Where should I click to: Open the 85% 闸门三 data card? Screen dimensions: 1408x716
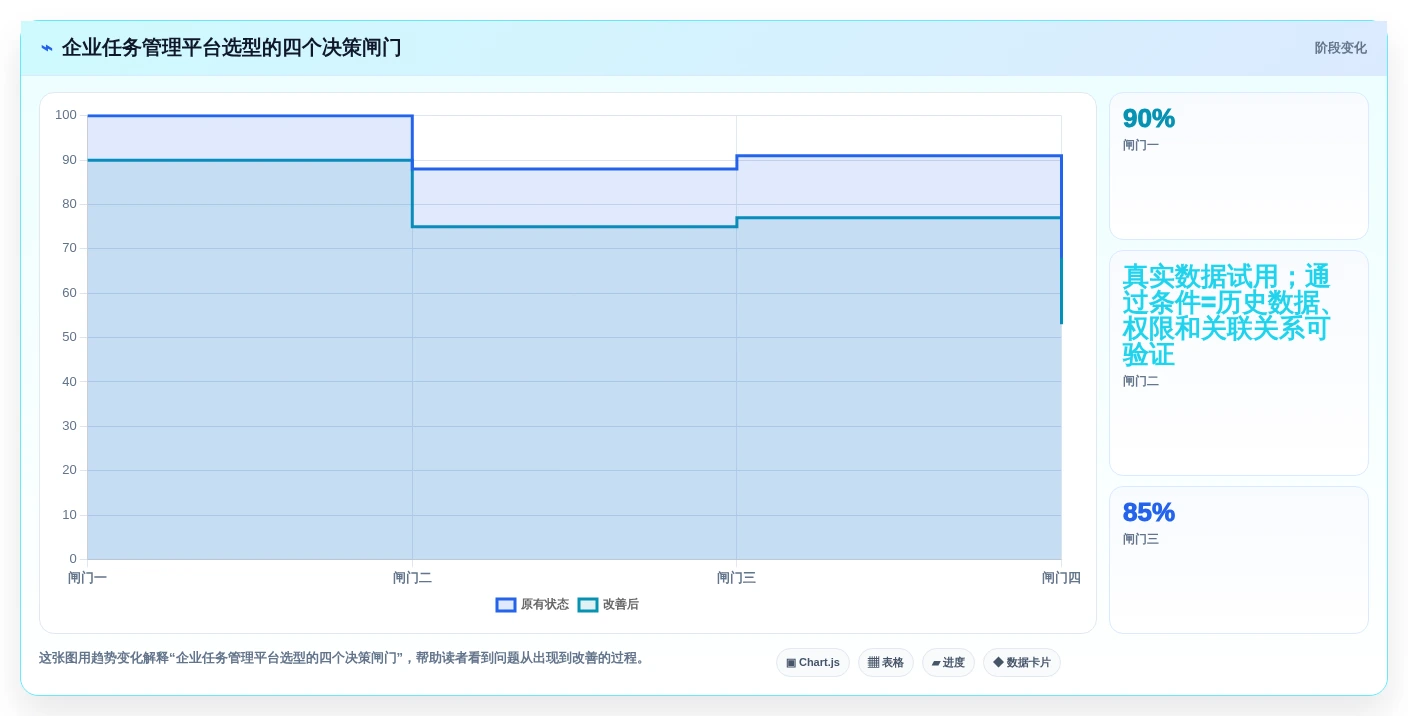tap(1239, 560)
